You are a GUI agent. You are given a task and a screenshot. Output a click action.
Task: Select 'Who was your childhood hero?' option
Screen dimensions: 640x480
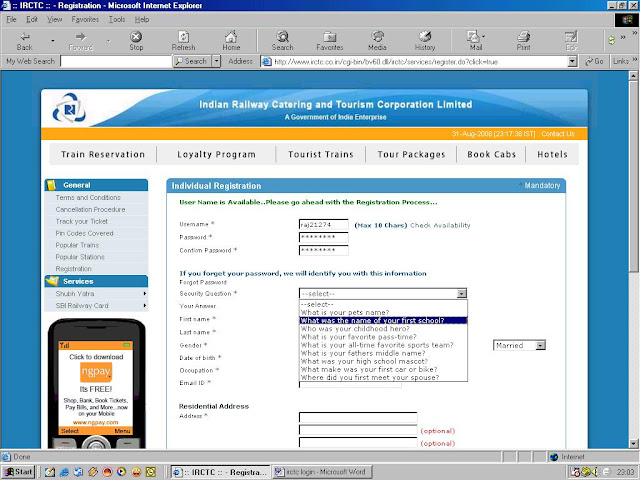pyautogui.click(x=383, y=329)
